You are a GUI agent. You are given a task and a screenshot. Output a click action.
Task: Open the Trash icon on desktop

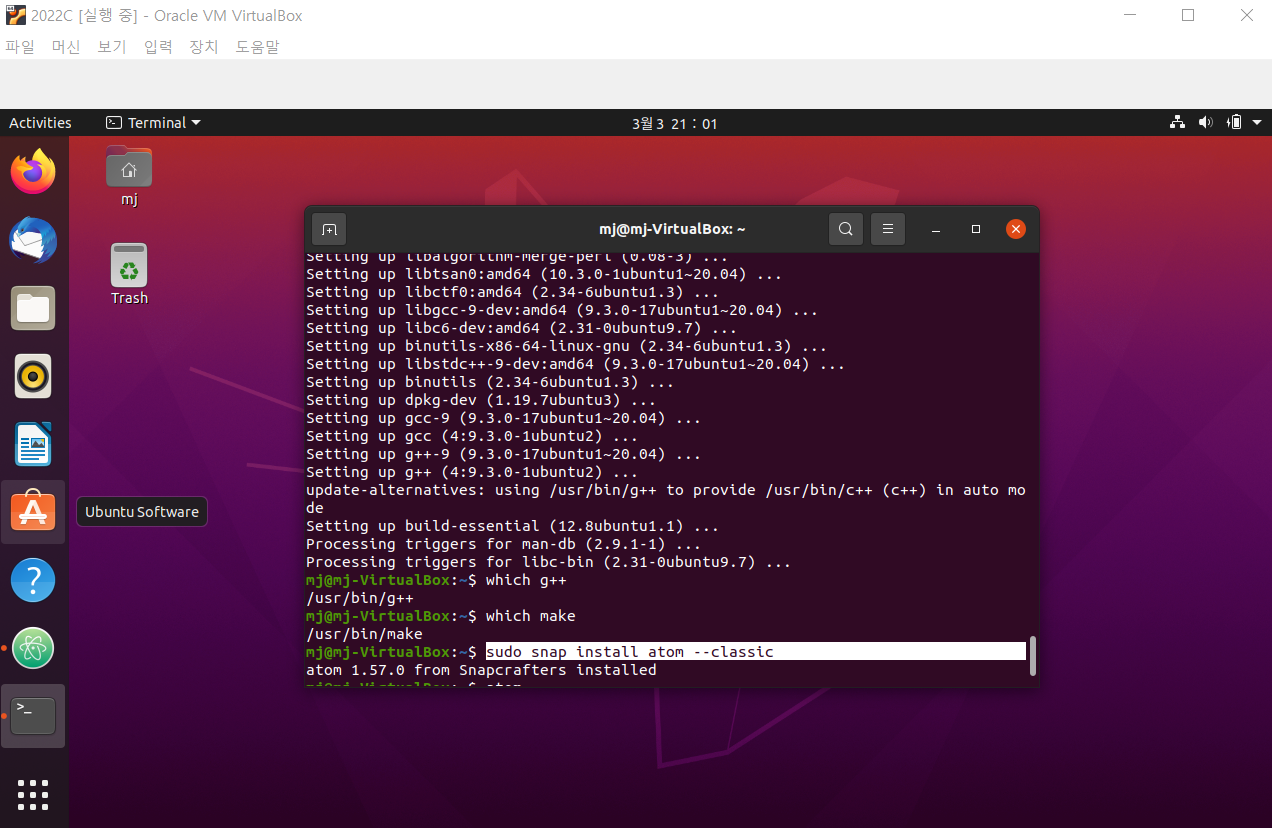tap(129, 274)
